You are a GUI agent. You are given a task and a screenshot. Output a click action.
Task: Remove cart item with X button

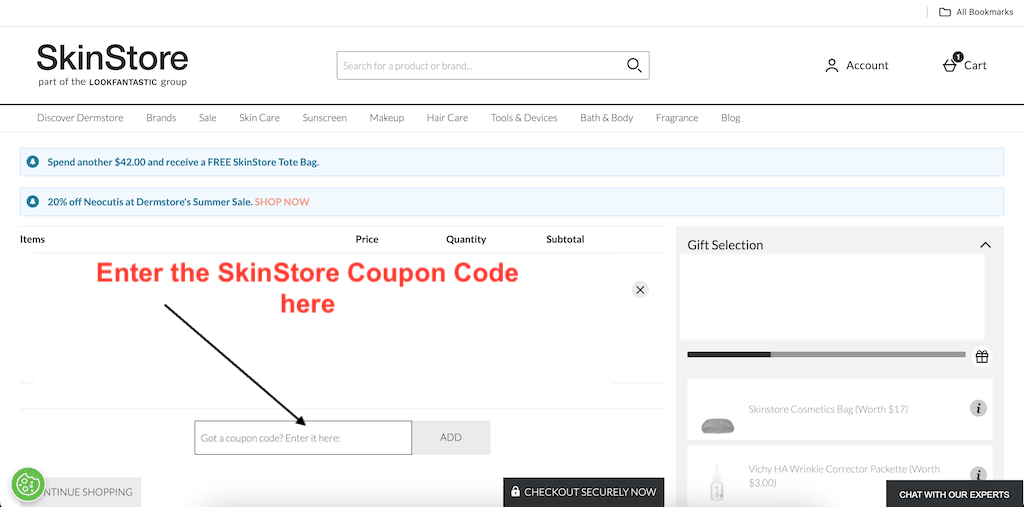click(640, 289)
